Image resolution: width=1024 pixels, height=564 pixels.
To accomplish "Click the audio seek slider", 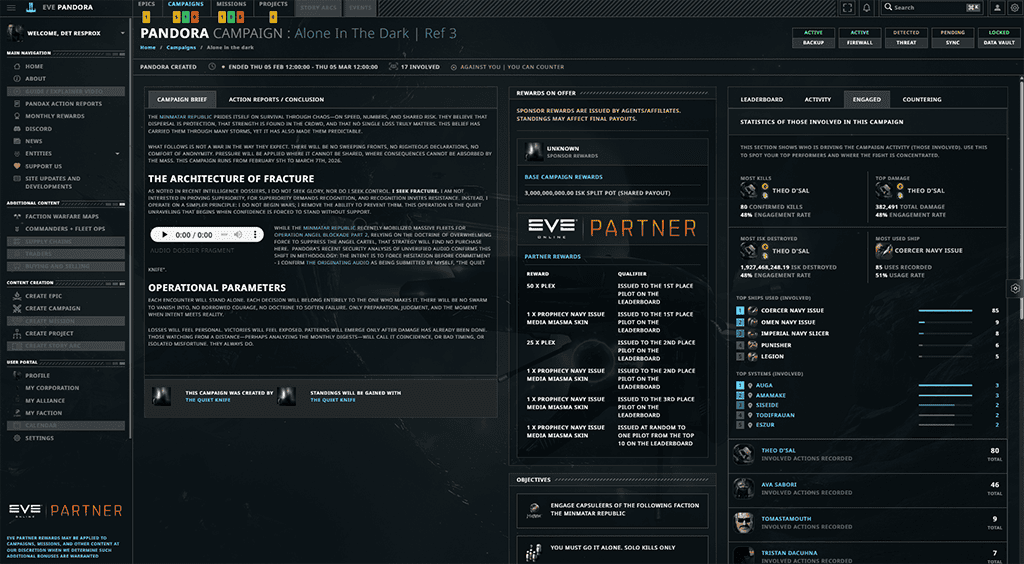I will point(224,234).
